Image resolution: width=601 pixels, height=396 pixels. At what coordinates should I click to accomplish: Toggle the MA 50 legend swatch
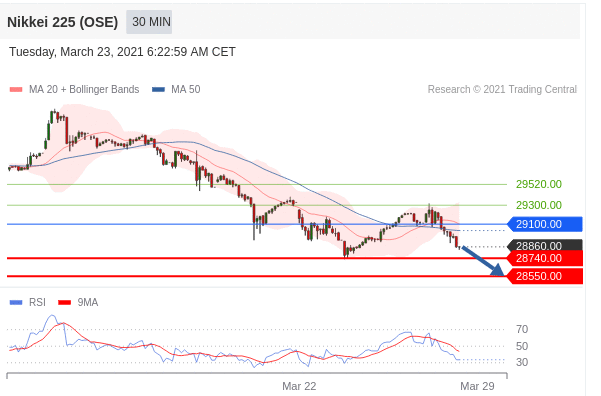(x=158, y=90)
